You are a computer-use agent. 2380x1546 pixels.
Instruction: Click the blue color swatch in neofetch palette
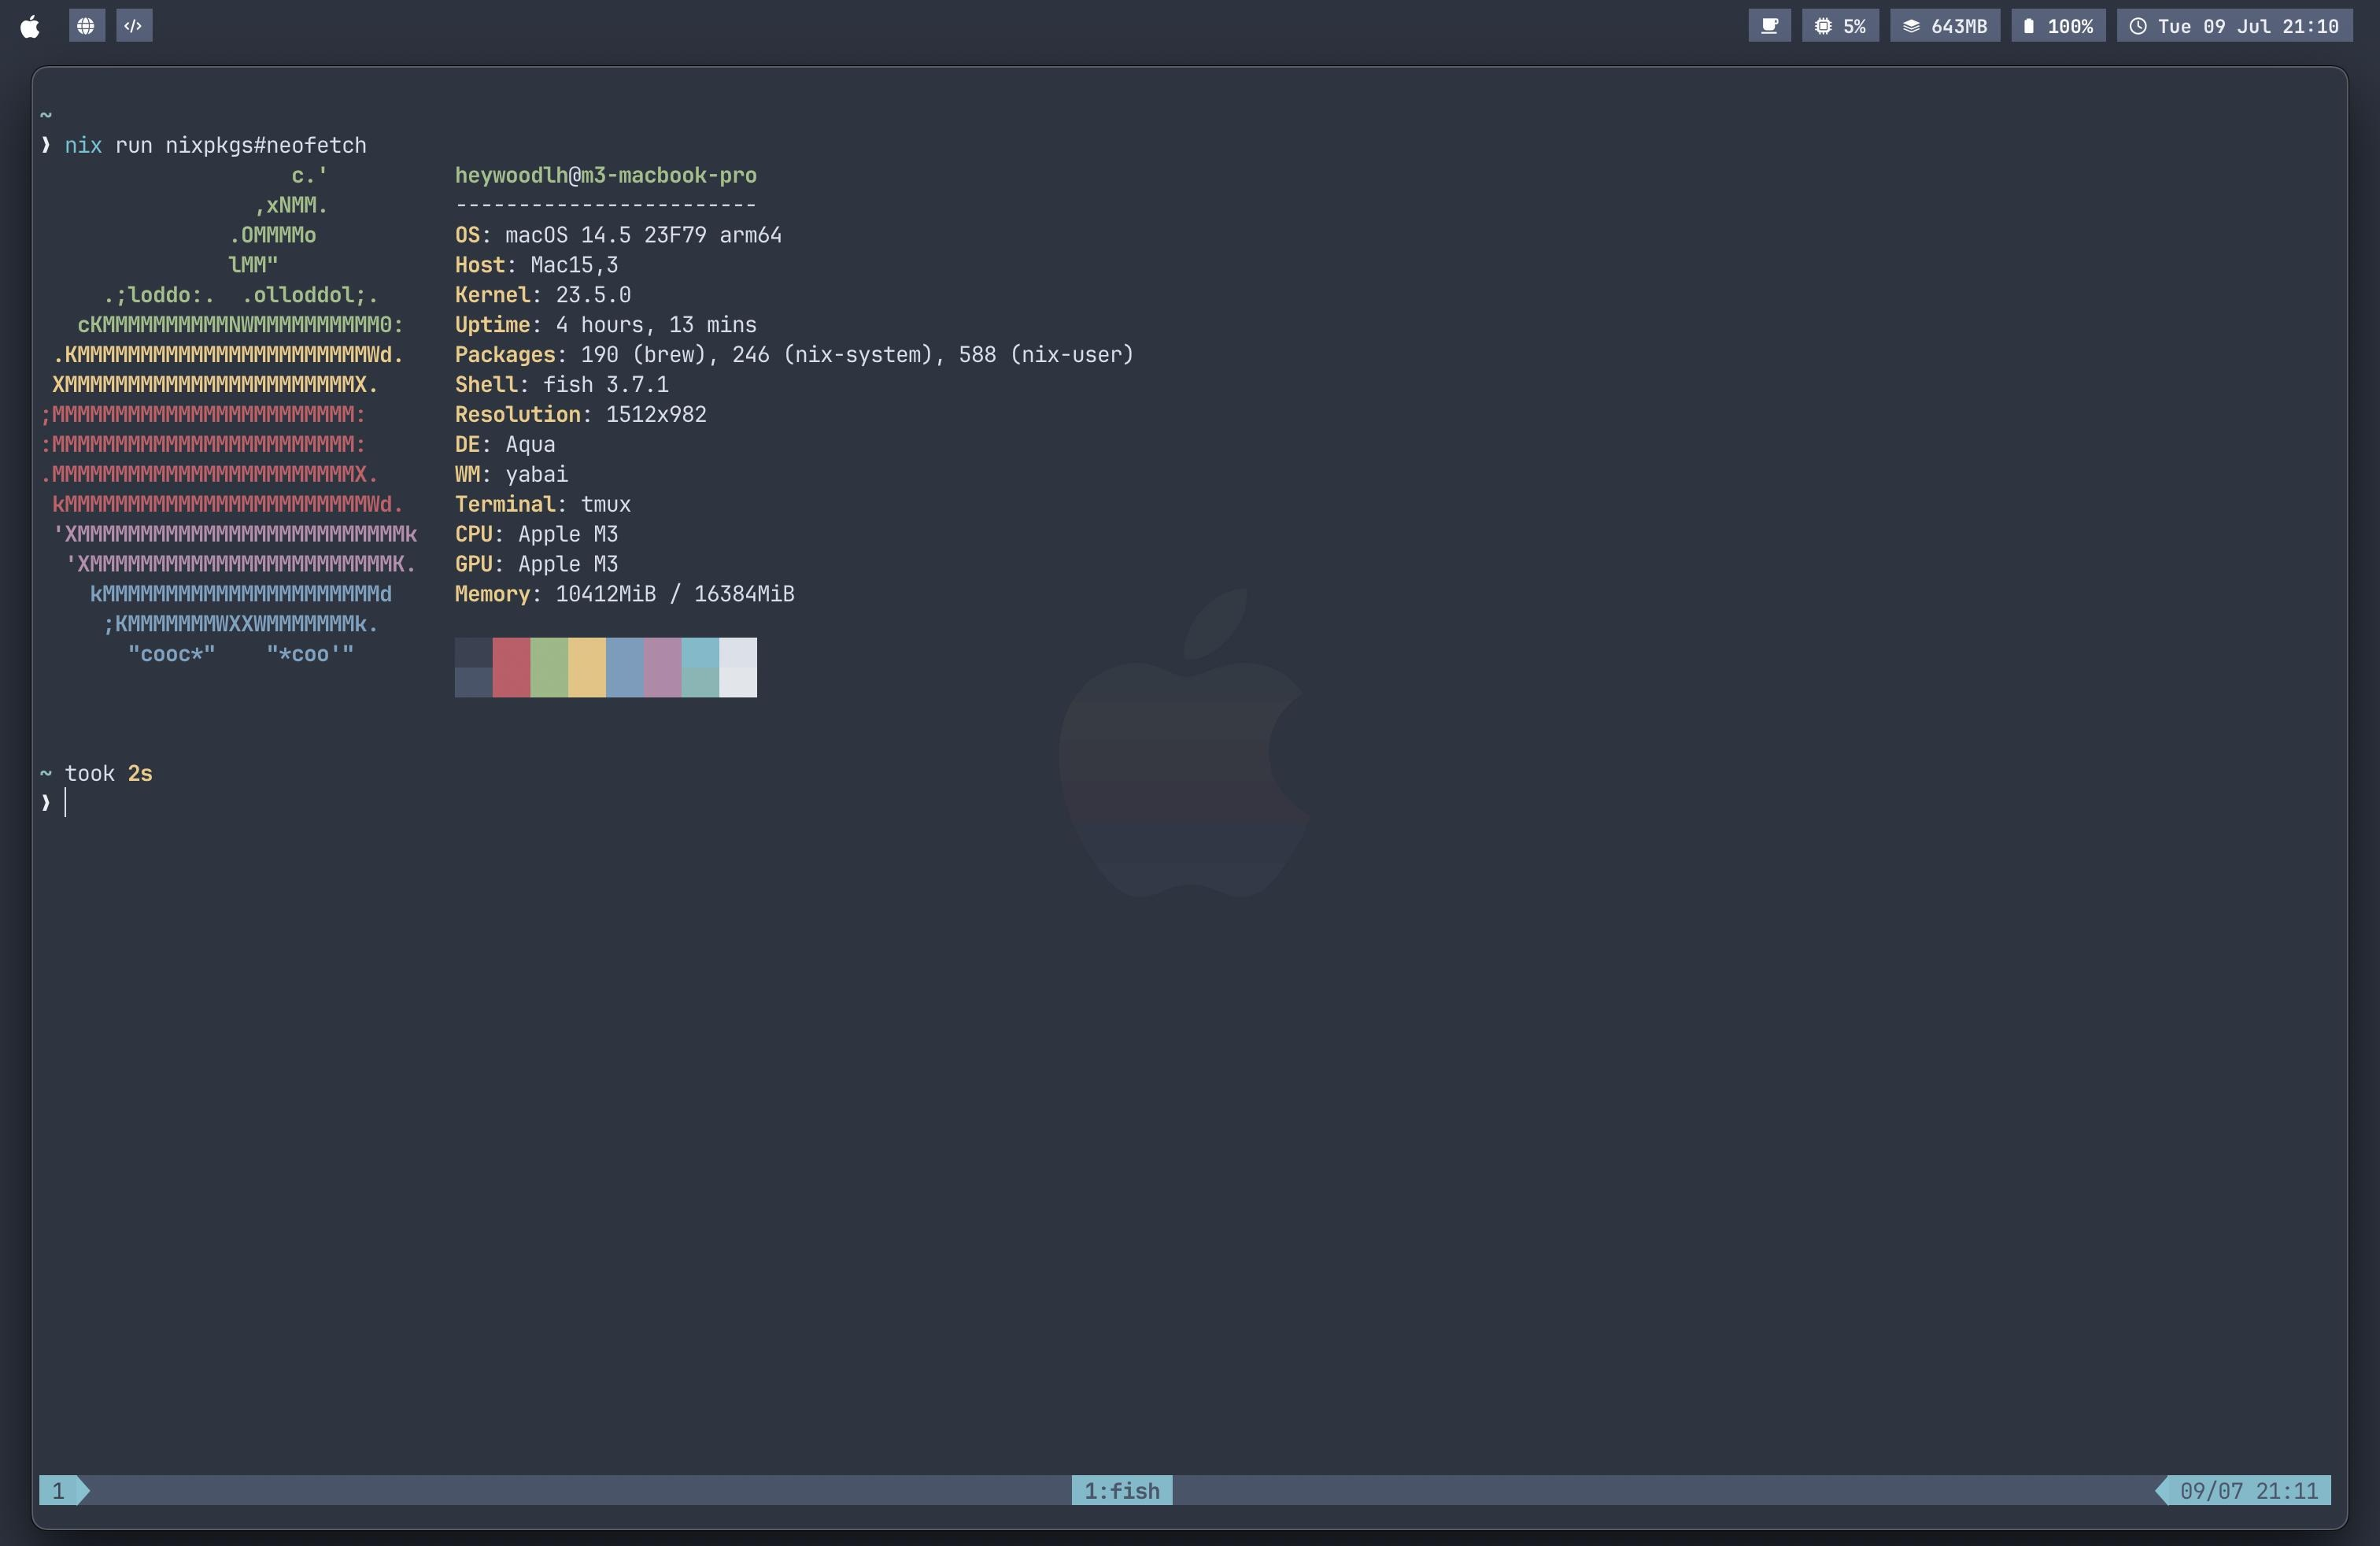(x=625, y=667)
